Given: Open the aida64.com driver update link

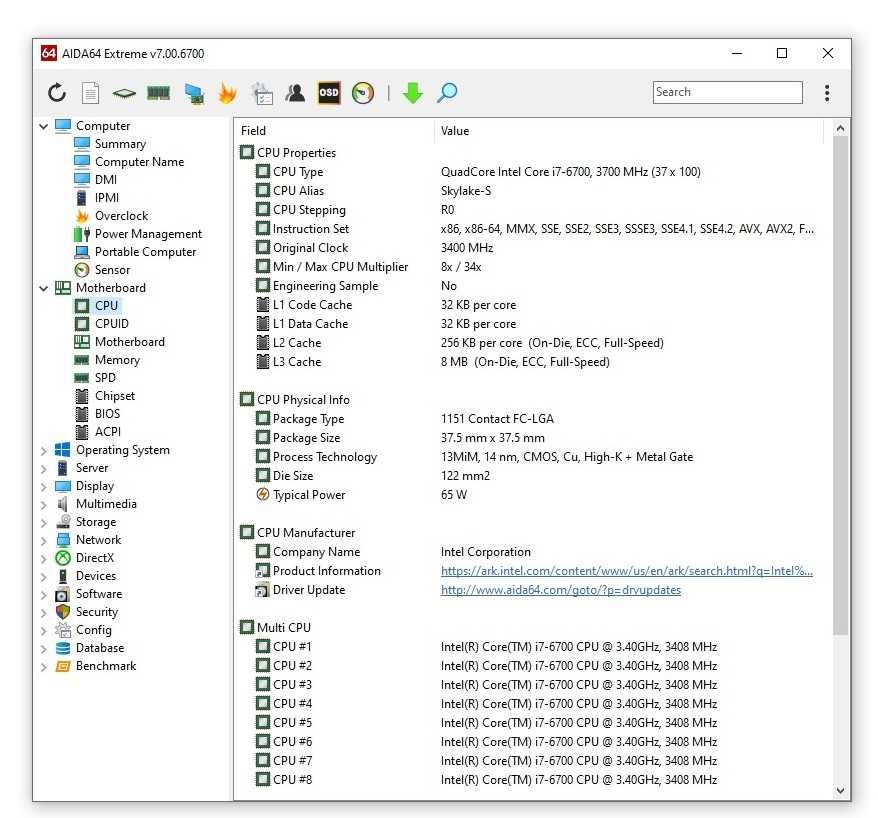Looking at the screenshot, I should [x=561, y=590].
